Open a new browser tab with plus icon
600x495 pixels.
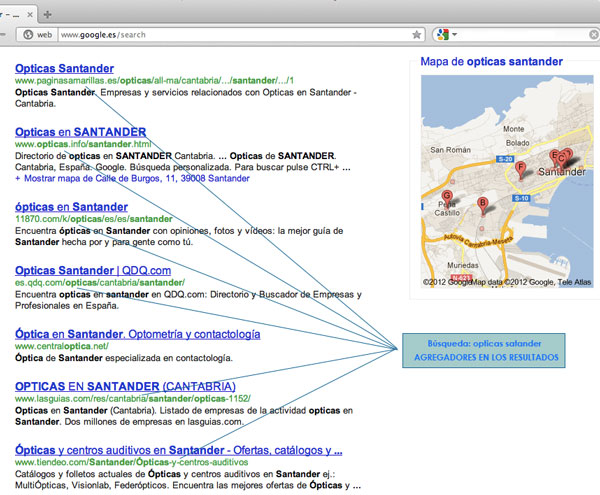point(47,15)
